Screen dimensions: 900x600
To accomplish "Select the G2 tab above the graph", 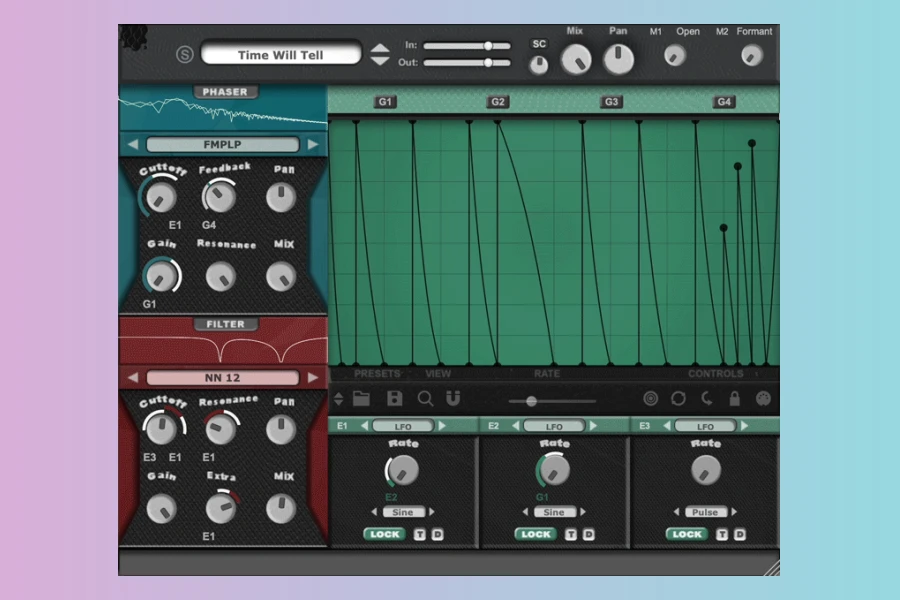I will click(498, 102).
